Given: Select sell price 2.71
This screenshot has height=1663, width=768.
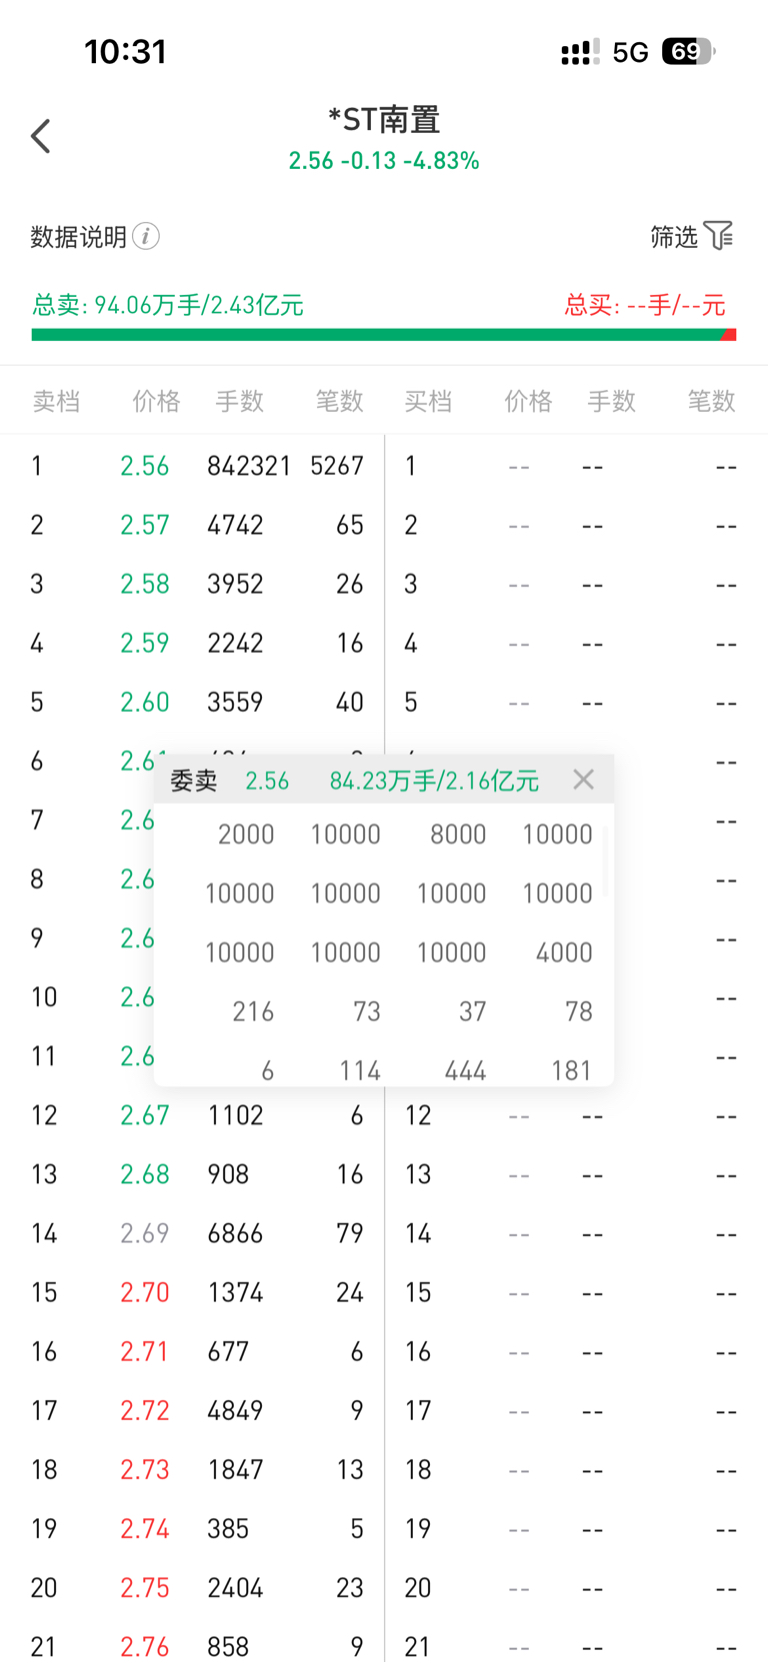Looking at the screenshot, I should click(145, 1351).
